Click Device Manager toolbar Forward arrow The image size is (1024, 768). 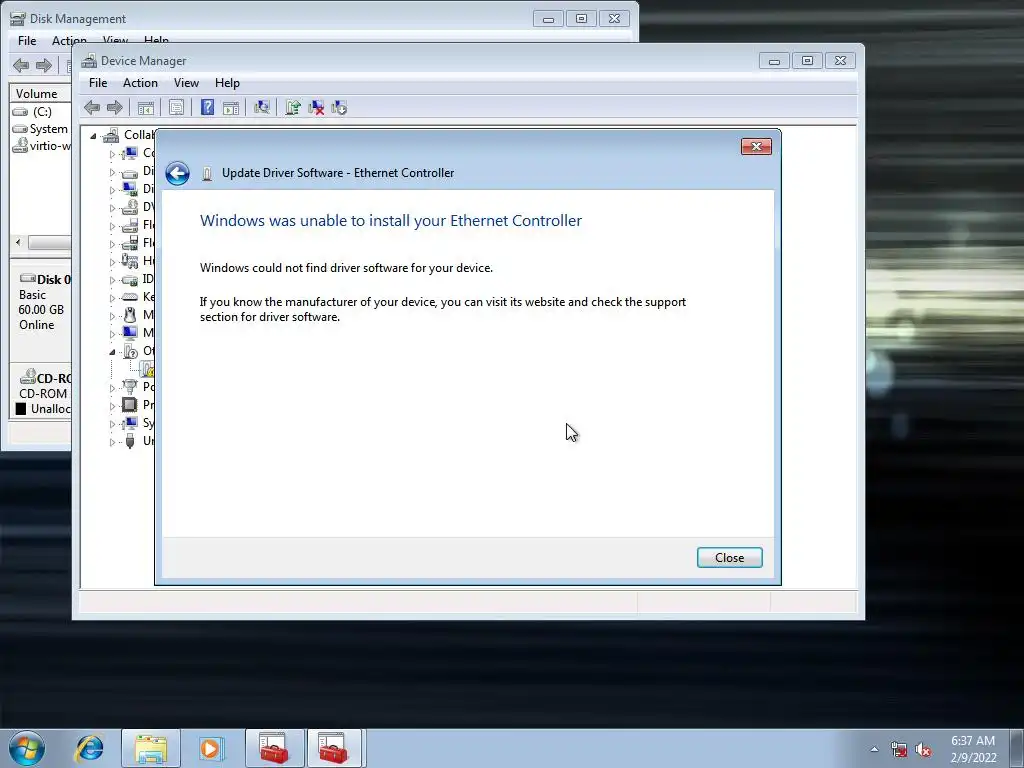(114, 108)
